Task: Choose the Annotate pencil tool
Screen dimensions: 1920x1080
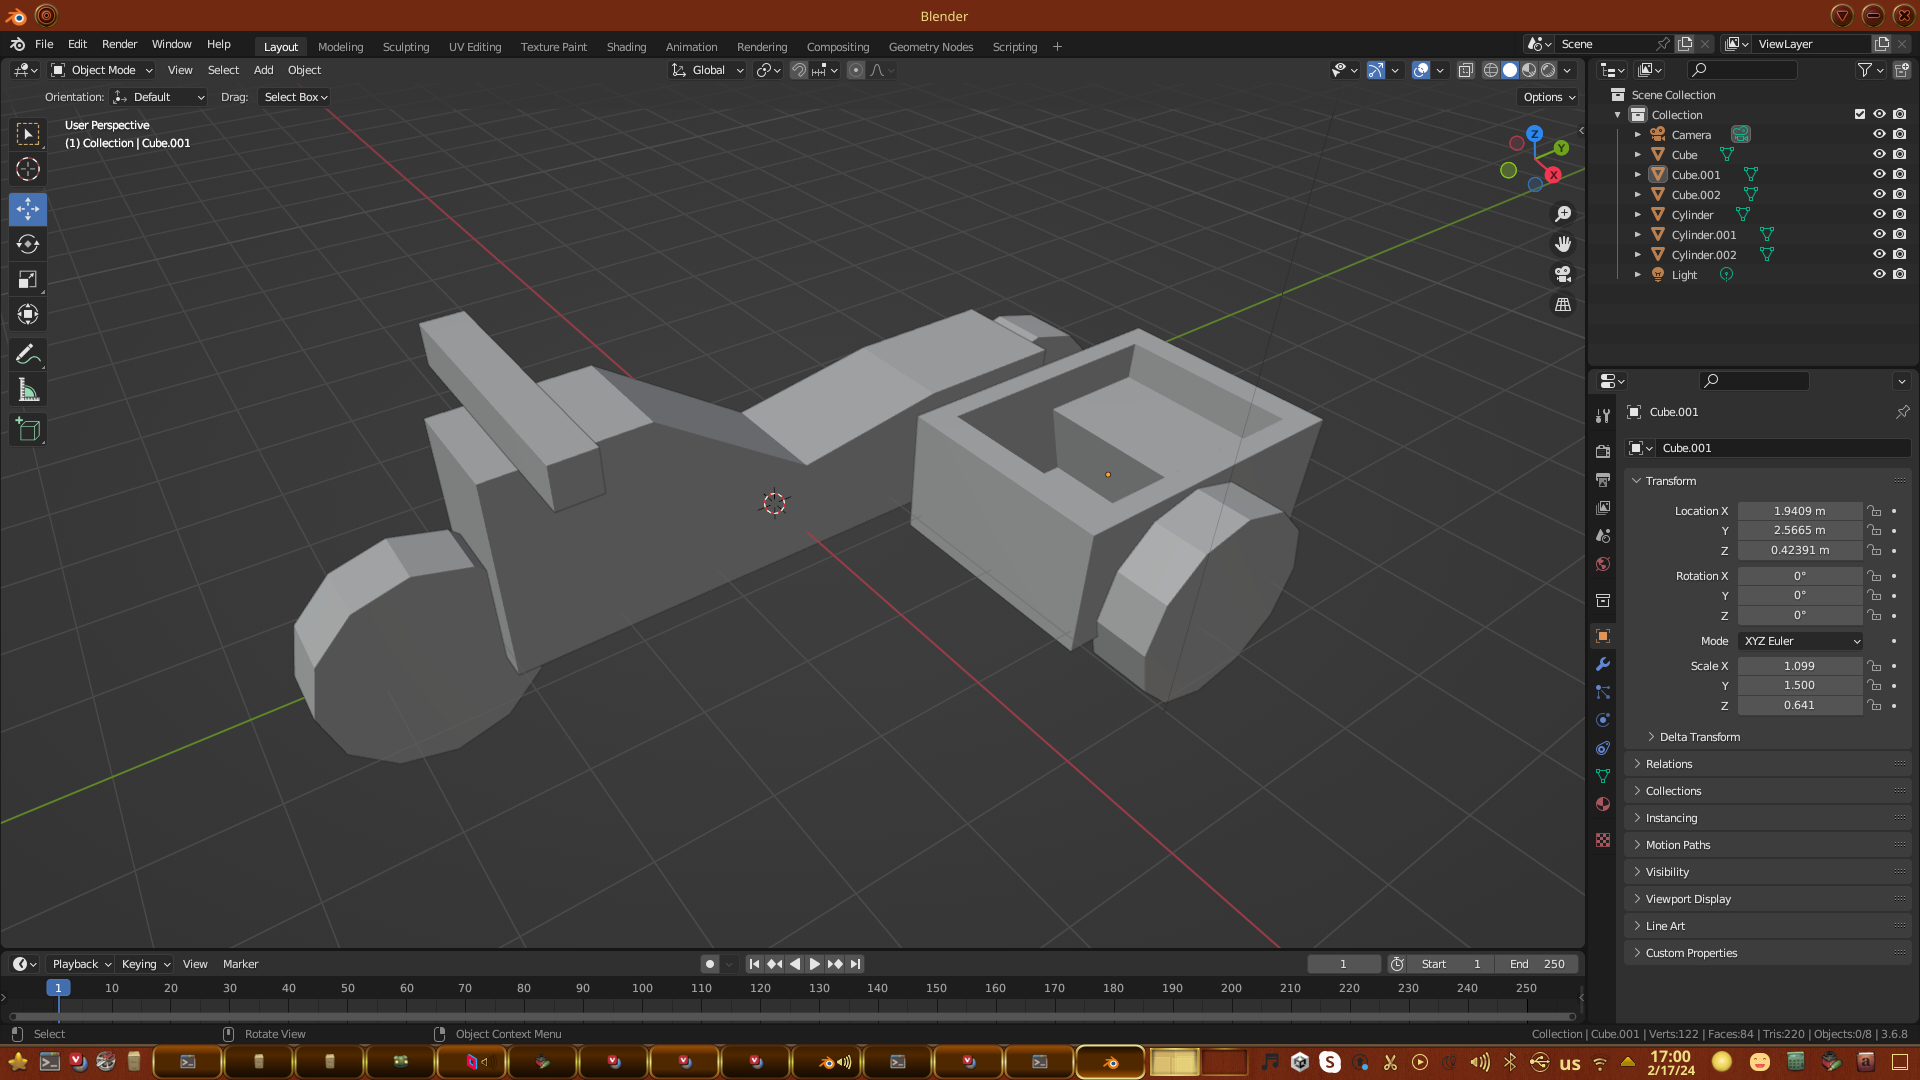Action: pos(28,355)
